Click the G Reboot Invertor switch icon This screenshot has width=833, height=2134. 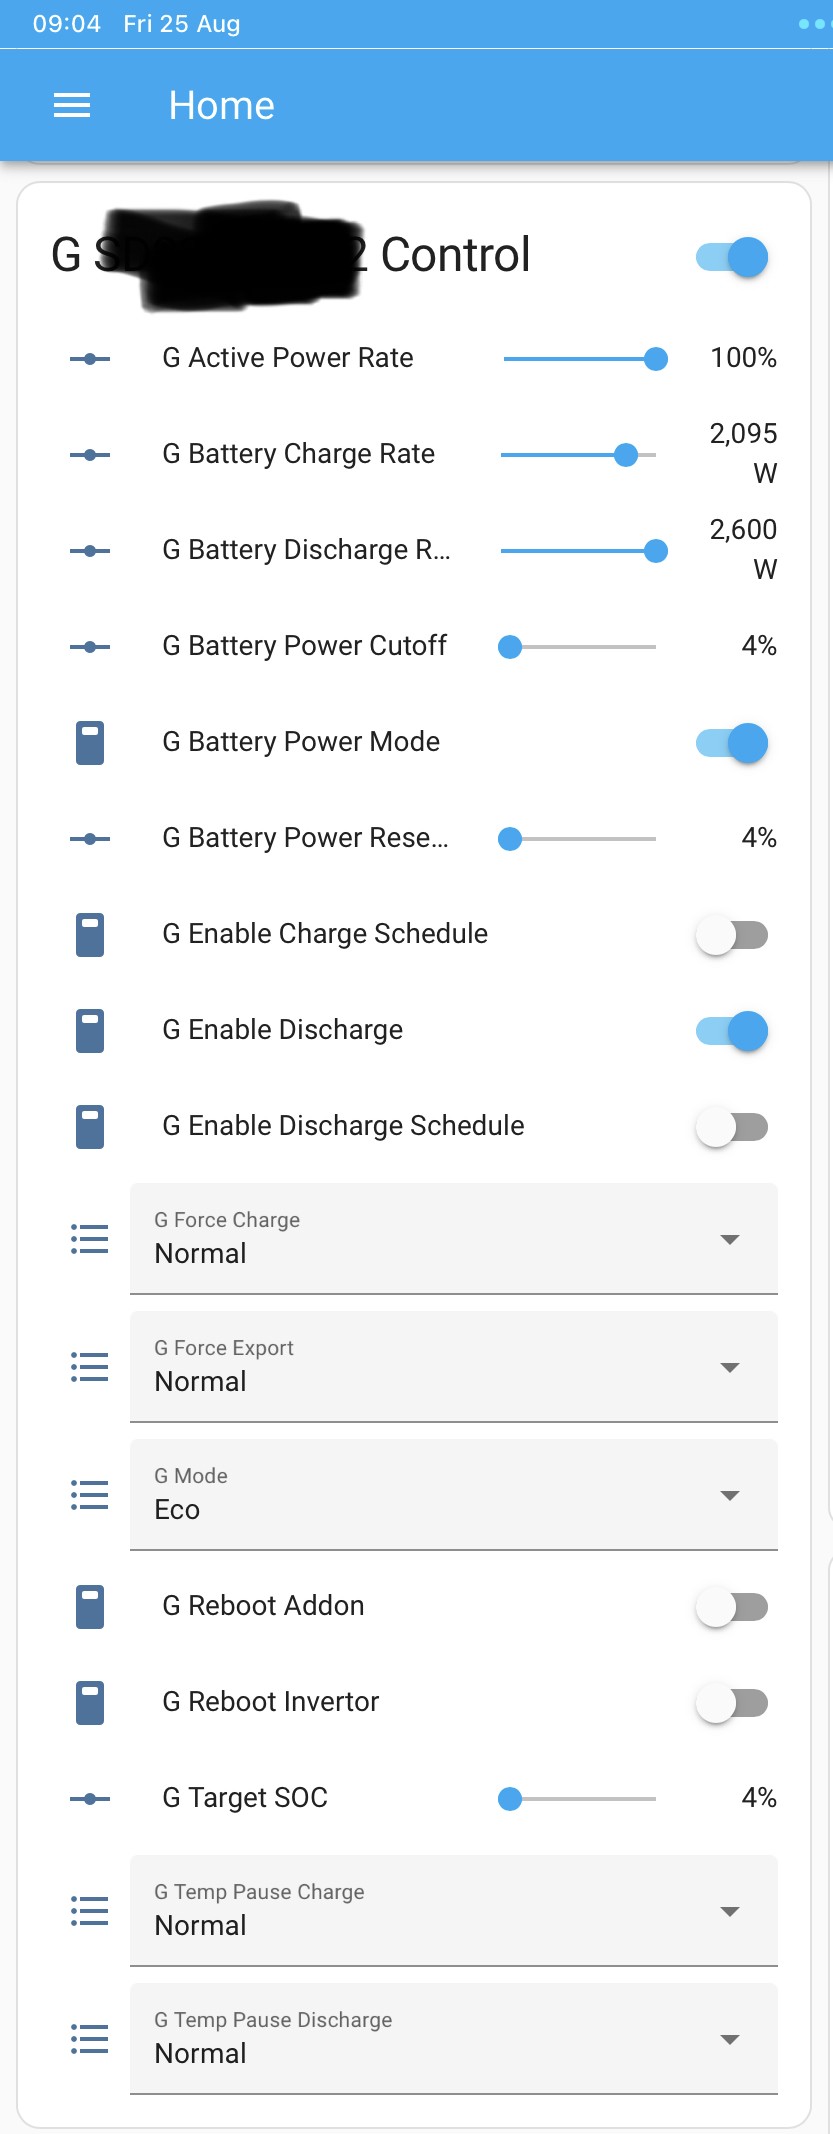pos(90,1703)
